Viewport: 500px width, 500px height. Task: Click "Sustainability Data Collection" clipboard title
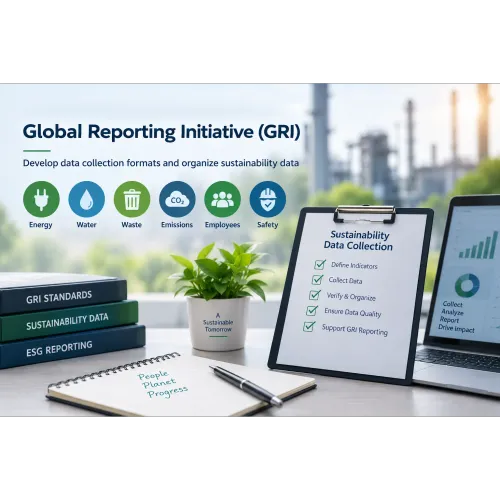[x=358, y=240]
